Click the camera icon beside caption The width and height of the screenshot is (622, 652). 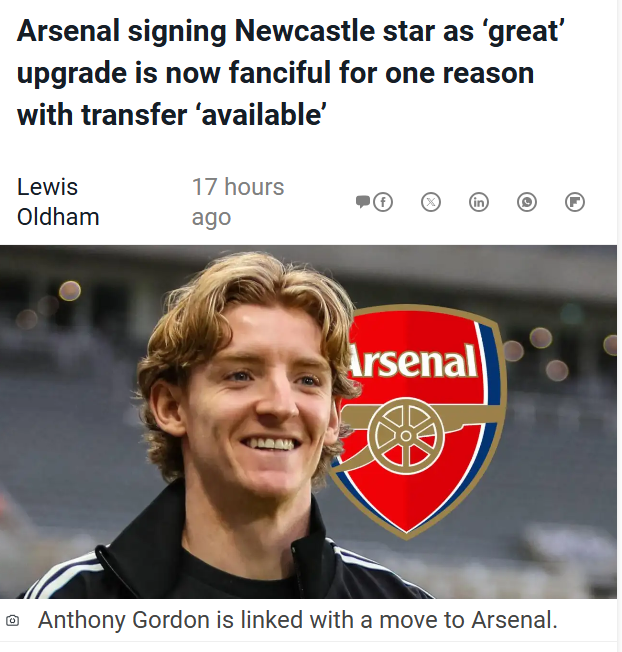[12, 620]
